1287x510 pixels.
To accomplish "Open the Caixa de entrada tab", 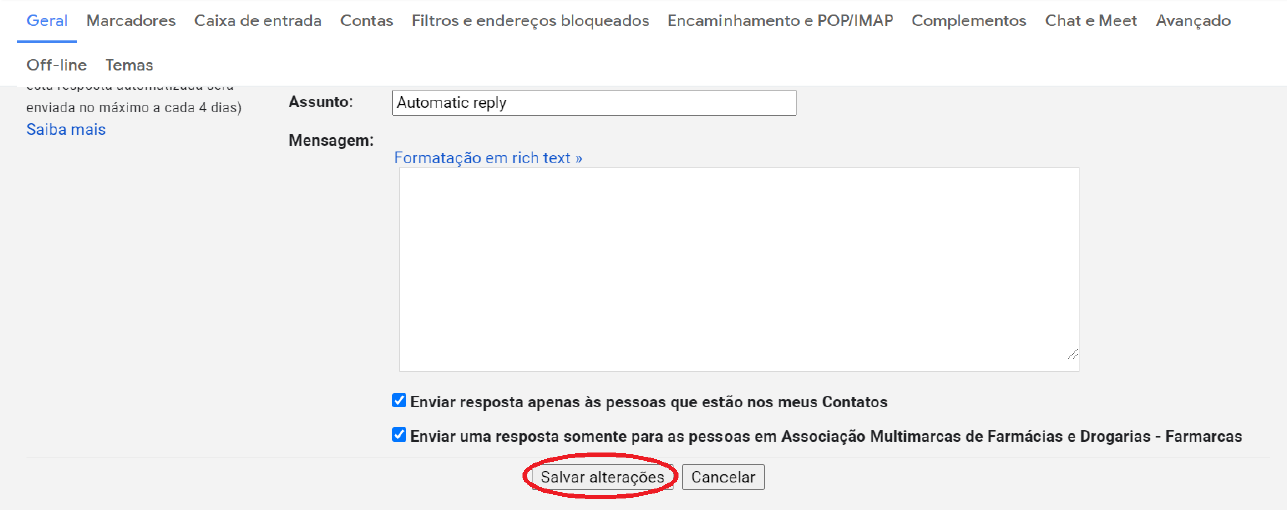I will tap(258, 21).
